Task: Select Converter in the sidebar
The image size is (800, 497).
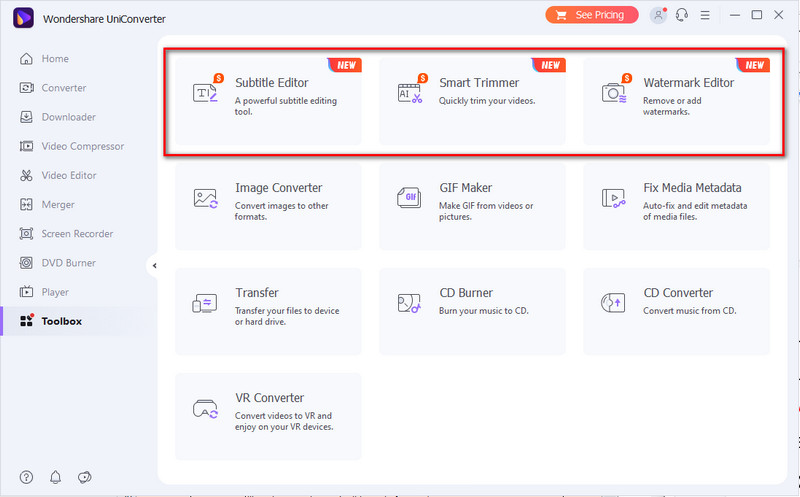Action: click(64, 88)
